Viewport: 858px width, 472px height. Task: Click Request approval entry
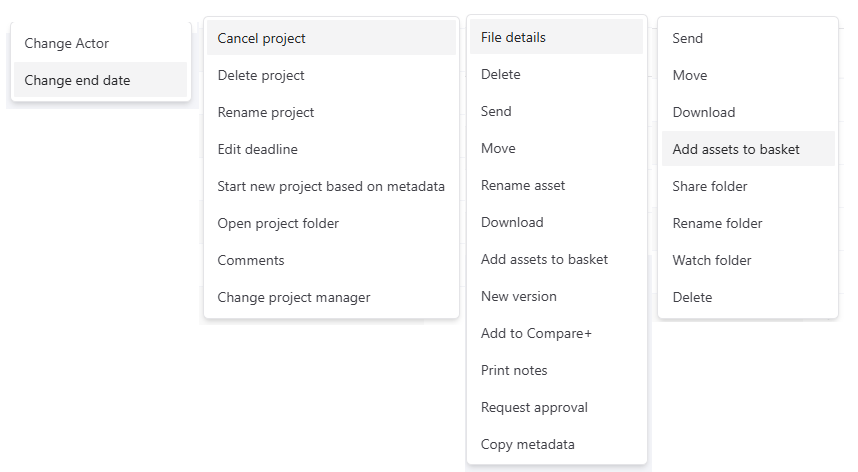[534, 407]
